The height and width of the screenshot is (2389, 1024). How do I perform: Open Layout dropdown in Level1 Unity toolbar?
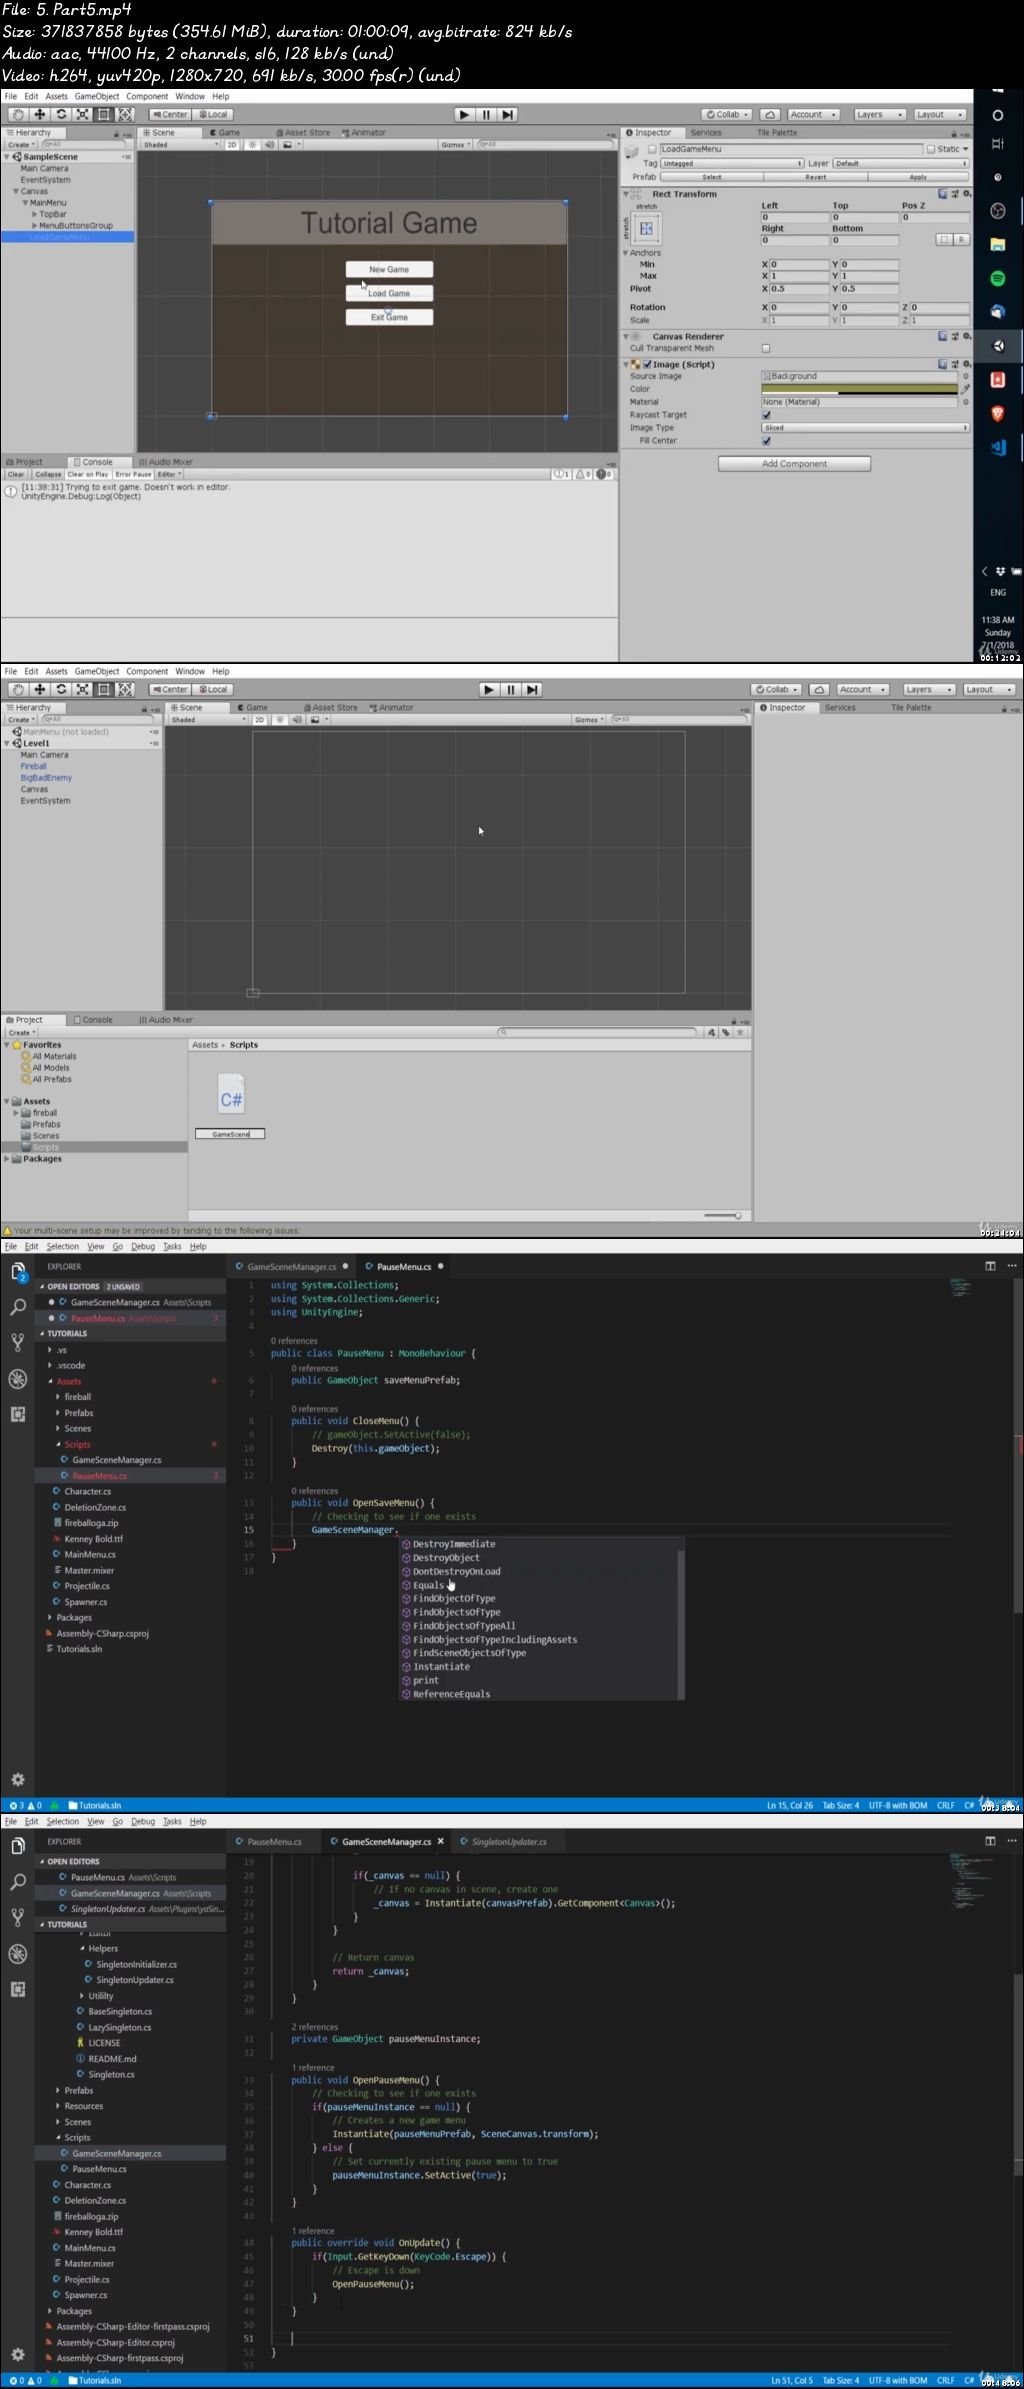coord(987,689)
